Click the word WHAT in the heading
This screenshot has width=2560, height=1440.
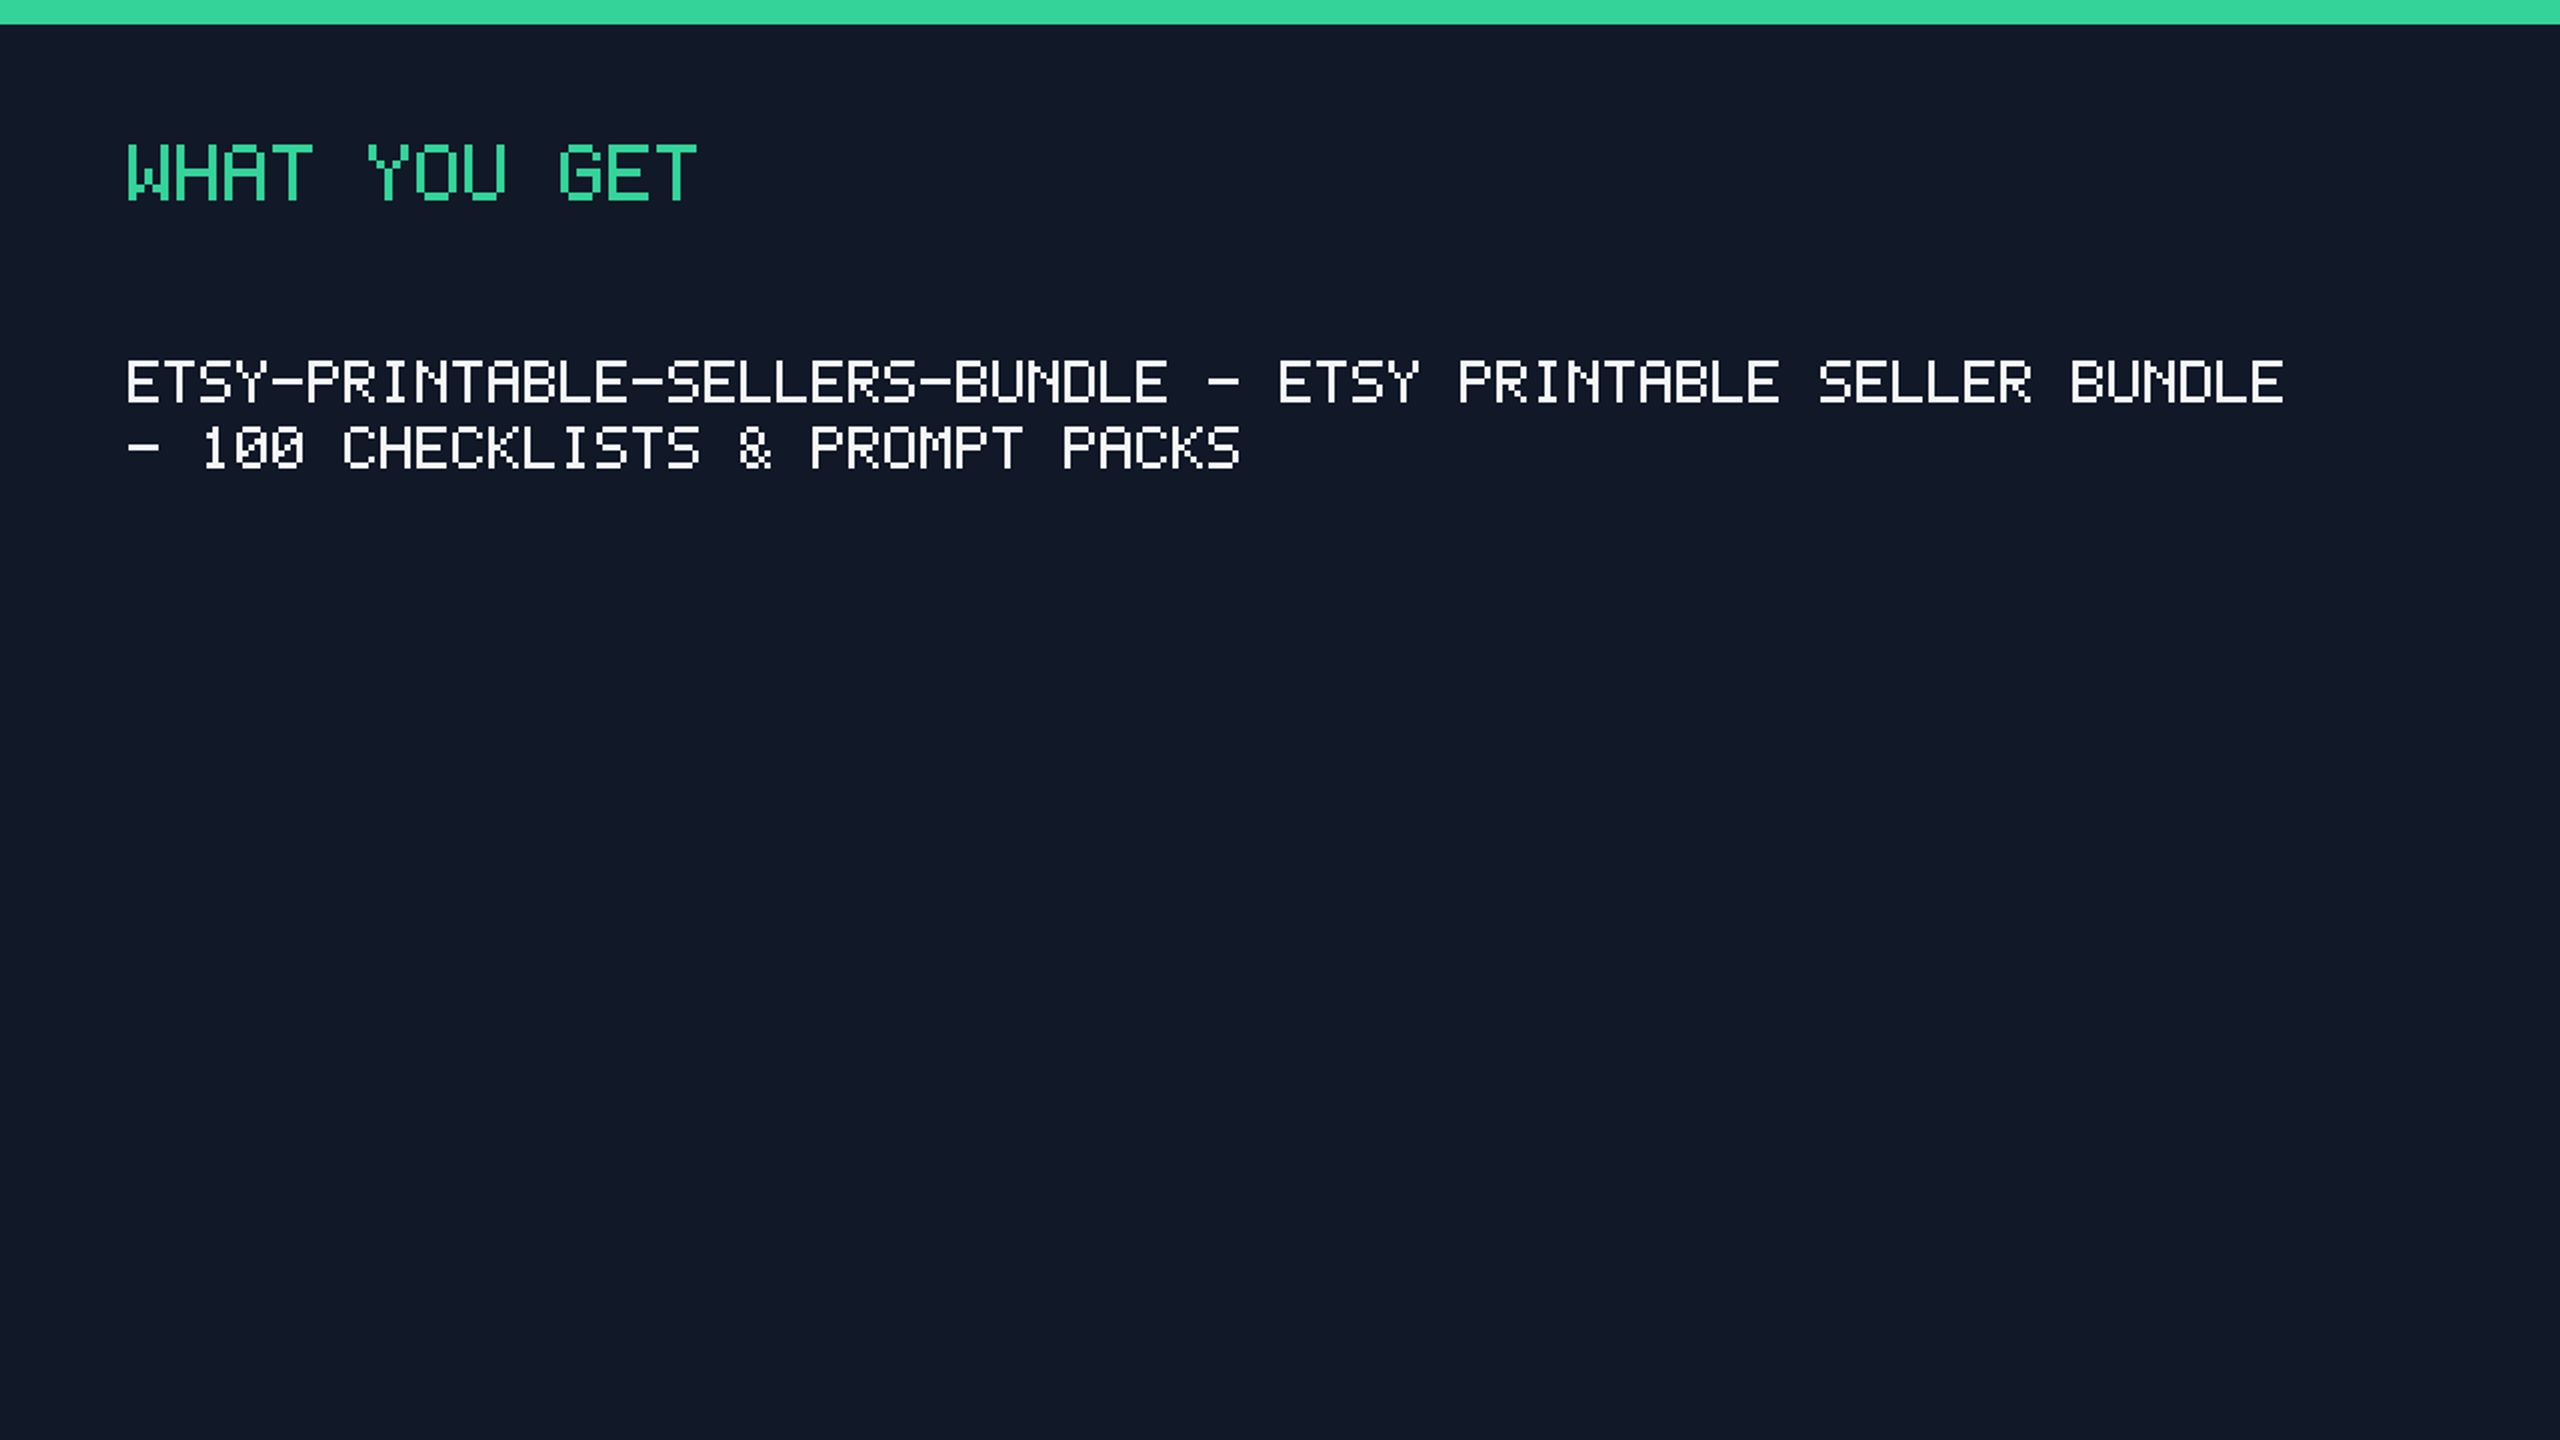(x=220, y=174)
